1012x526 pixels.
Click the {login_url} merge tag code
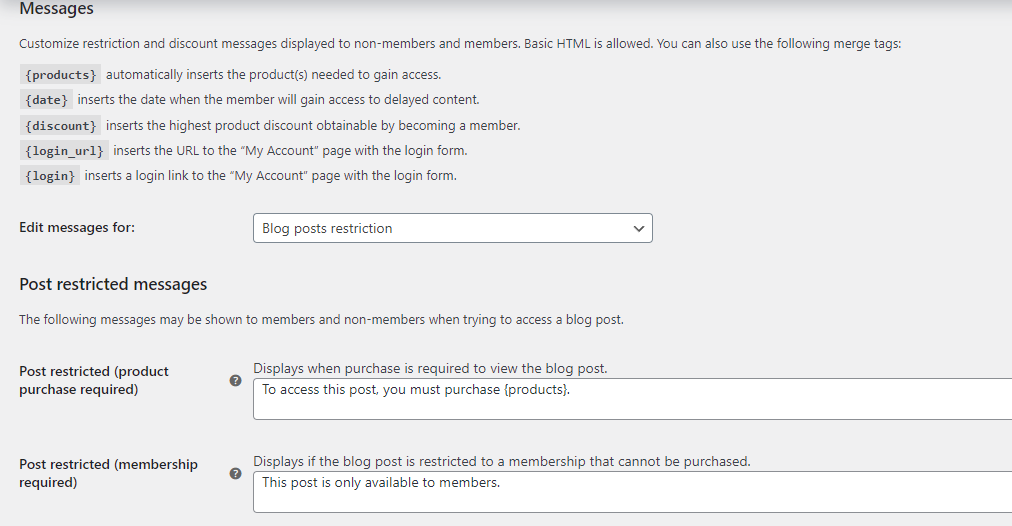point(64,150)
